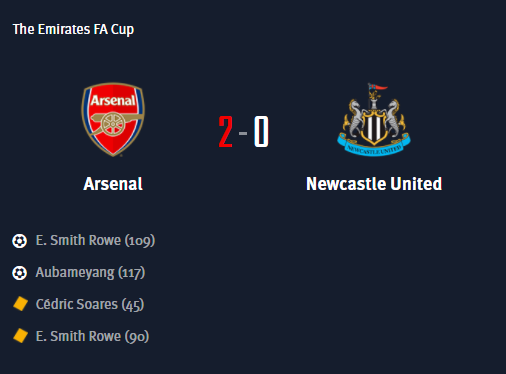Click yellow card icon beside Cédric Soares

[20, 304]
